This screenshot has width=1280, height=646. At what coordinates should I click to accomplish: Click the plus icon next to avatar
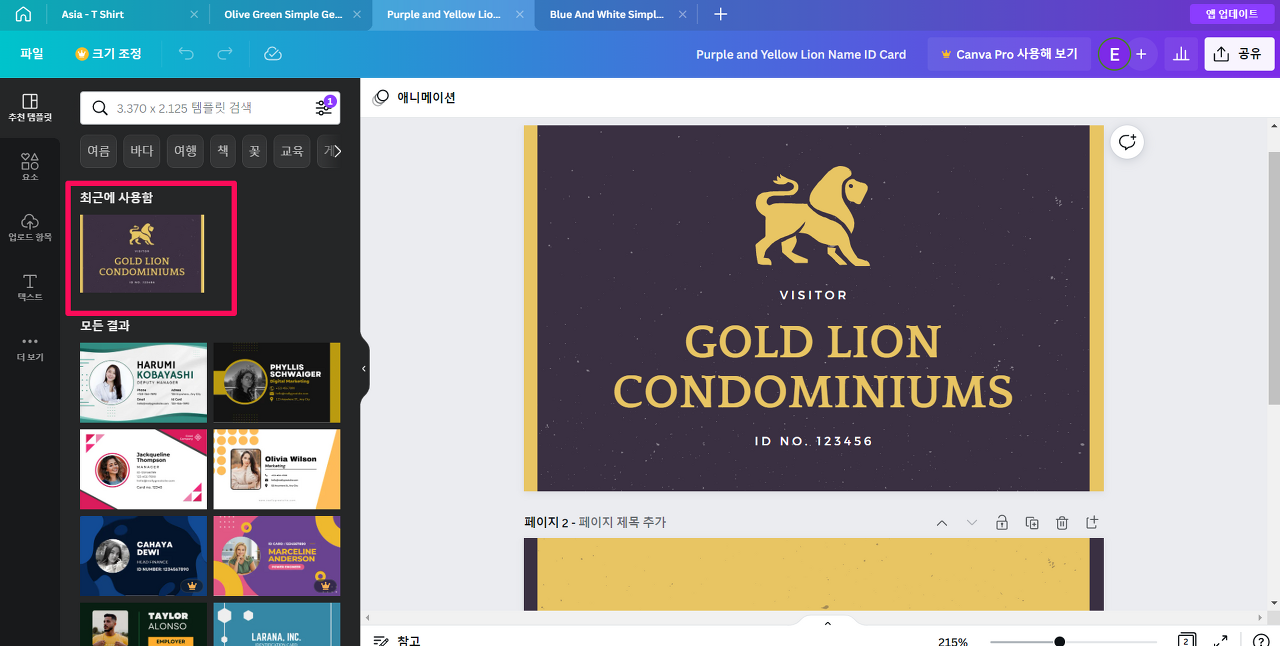click(1141, 54)
